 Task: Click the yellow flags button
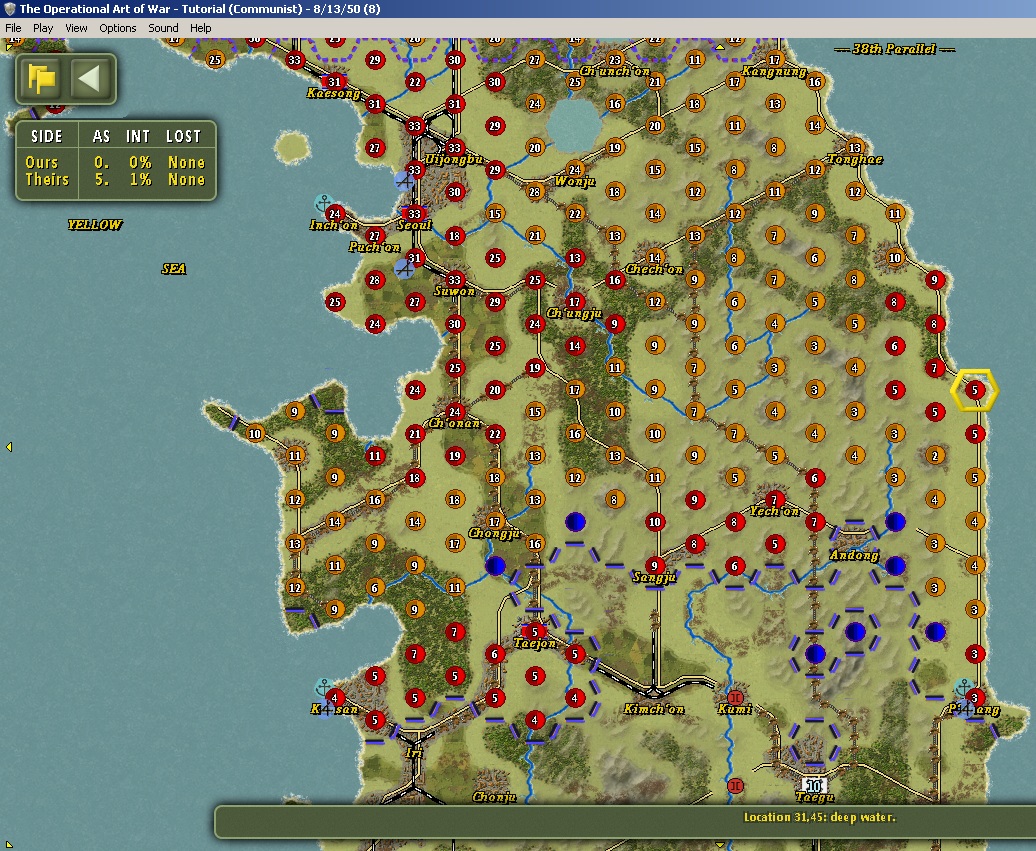pyautogui.click(x=41, y=79)
